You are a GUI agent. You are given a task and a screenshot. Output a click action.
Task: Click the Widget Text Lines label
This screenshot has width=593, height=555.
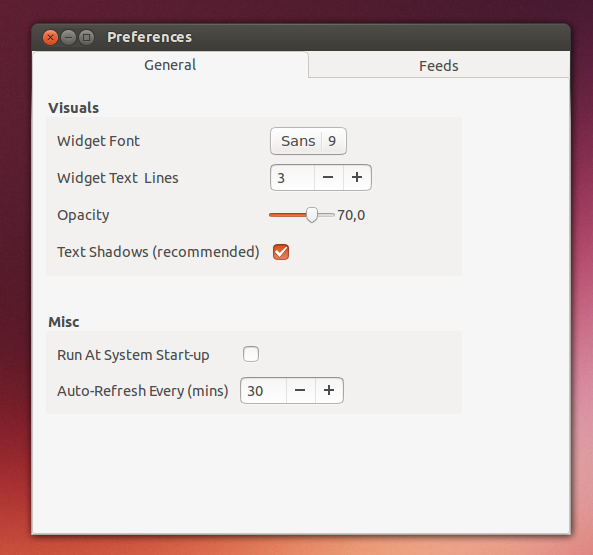click(118, 178)
